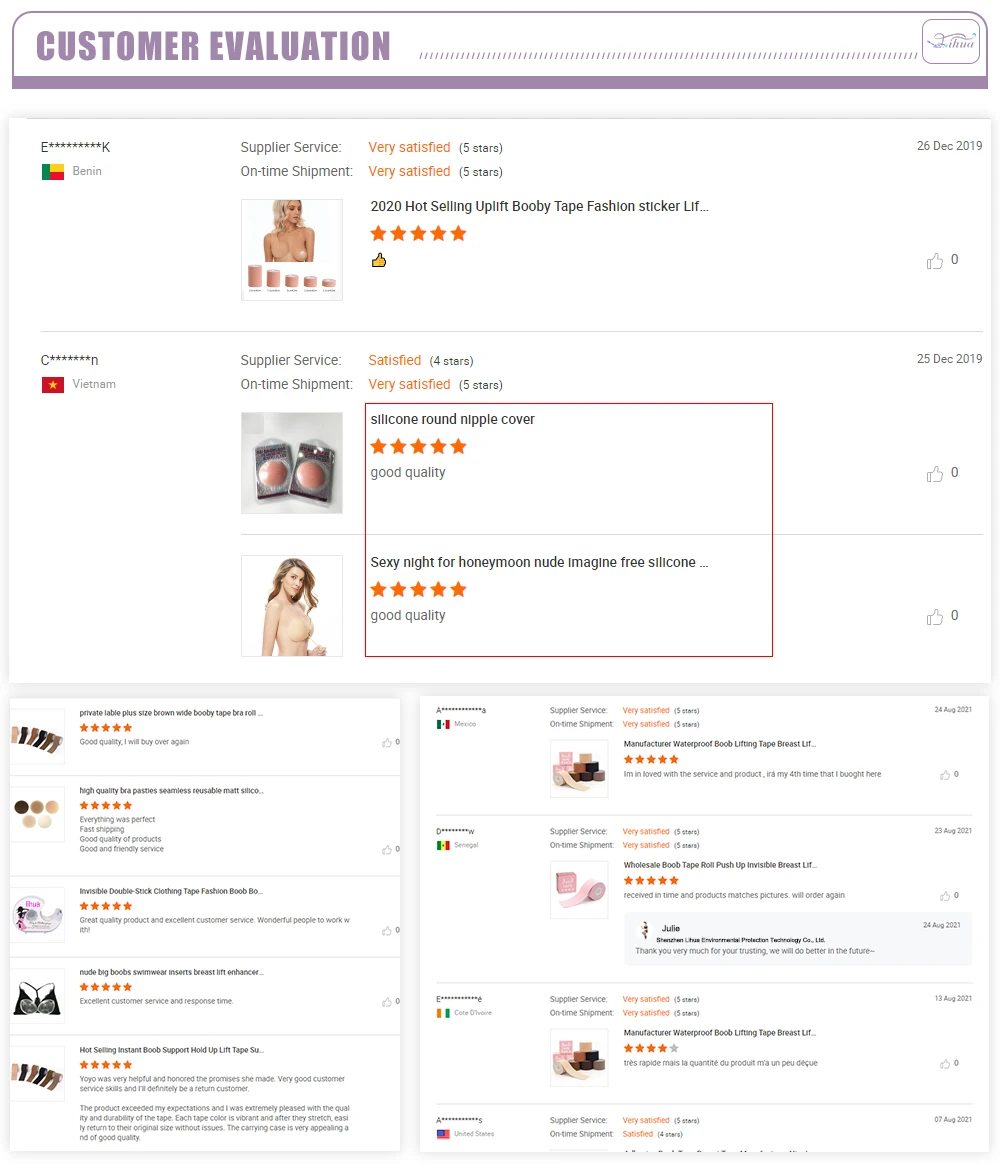1000x1172 pixels.
Task: Click the Benin flag icon
Action: (52, 172)
